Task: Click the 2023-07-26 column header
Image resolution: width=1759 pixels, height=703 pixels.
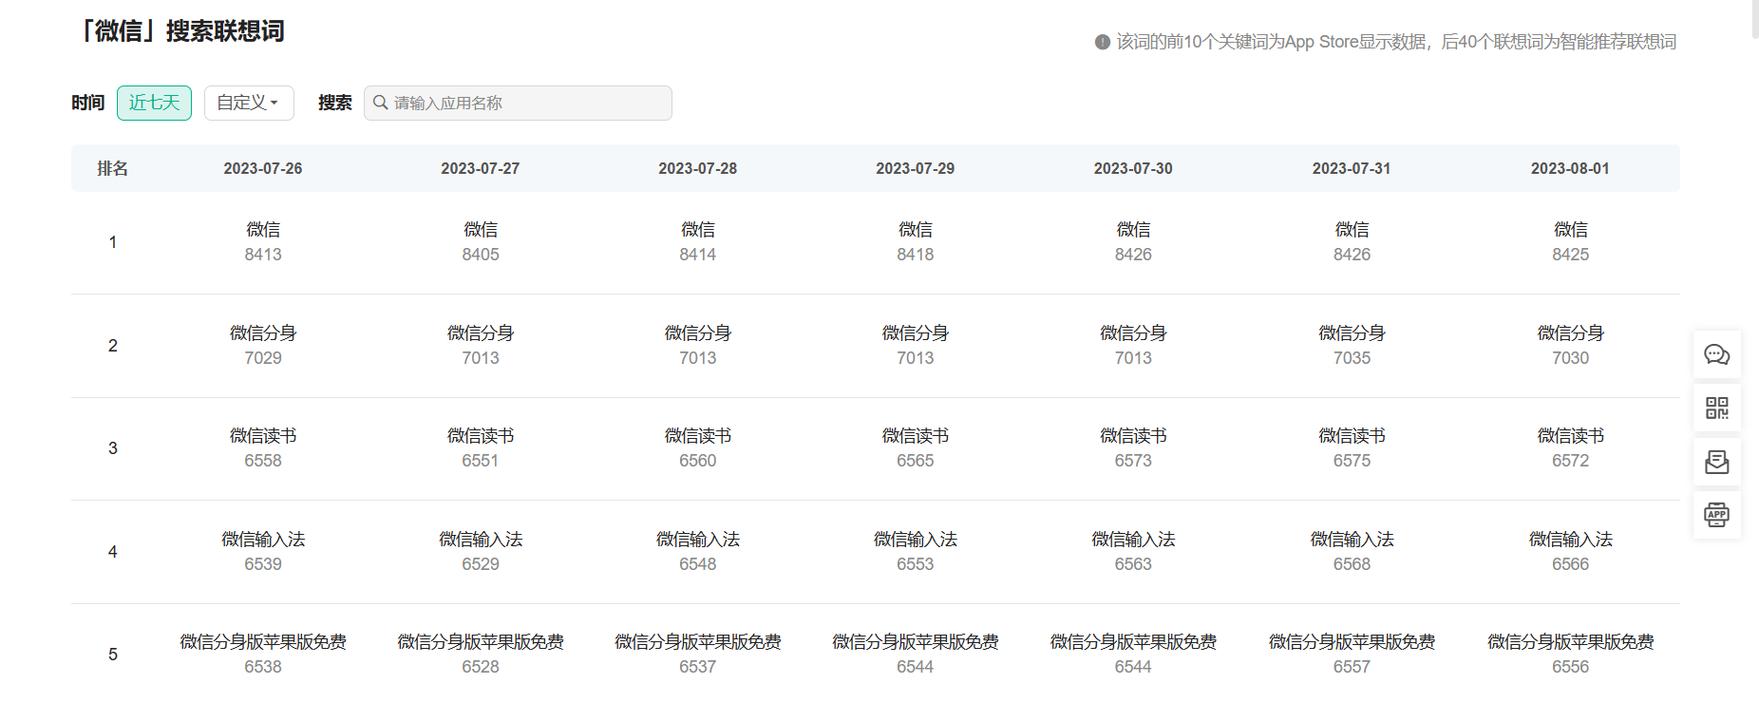Action: 263,169
